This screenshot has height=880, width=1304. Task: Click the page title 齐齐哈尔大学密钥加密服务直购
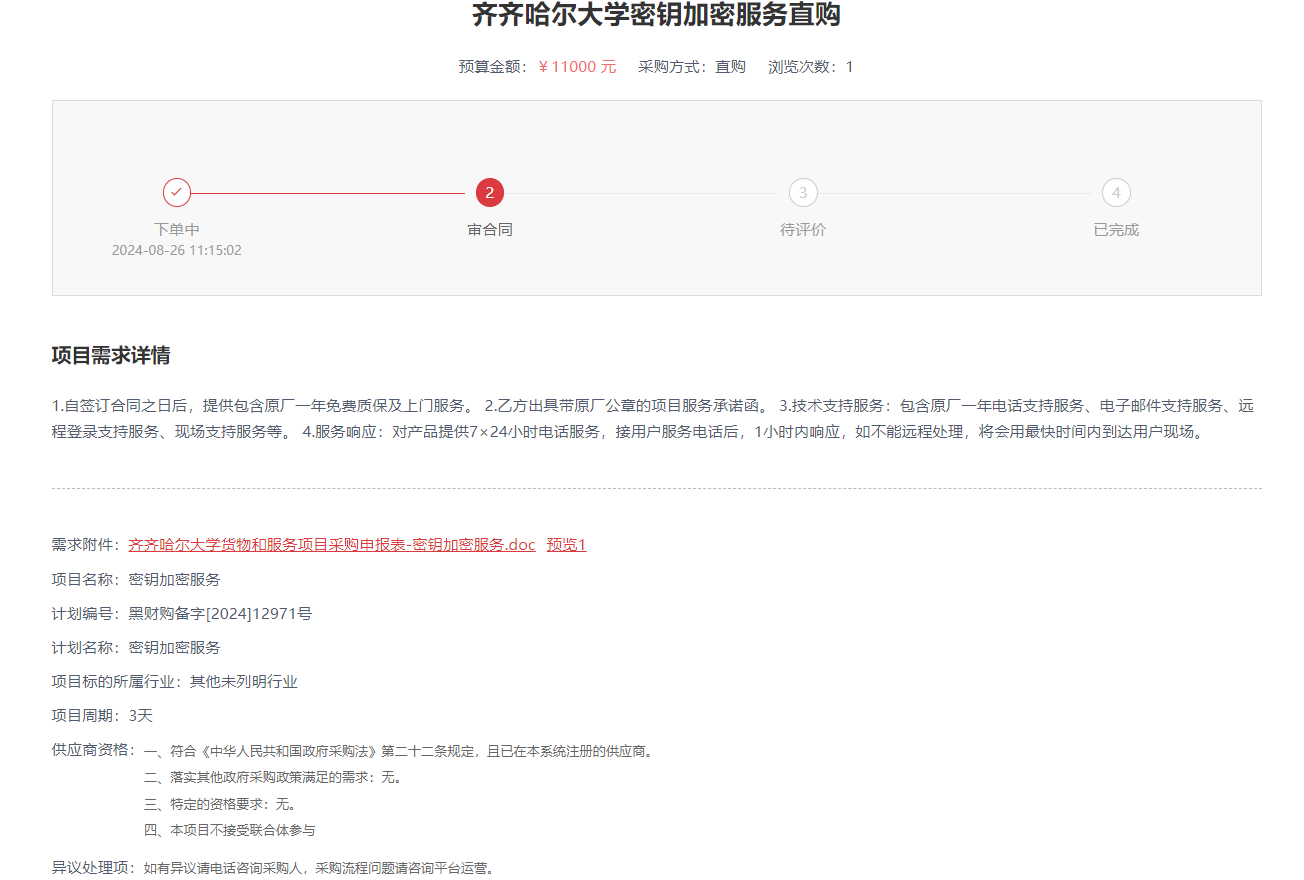tap(656, 15)
